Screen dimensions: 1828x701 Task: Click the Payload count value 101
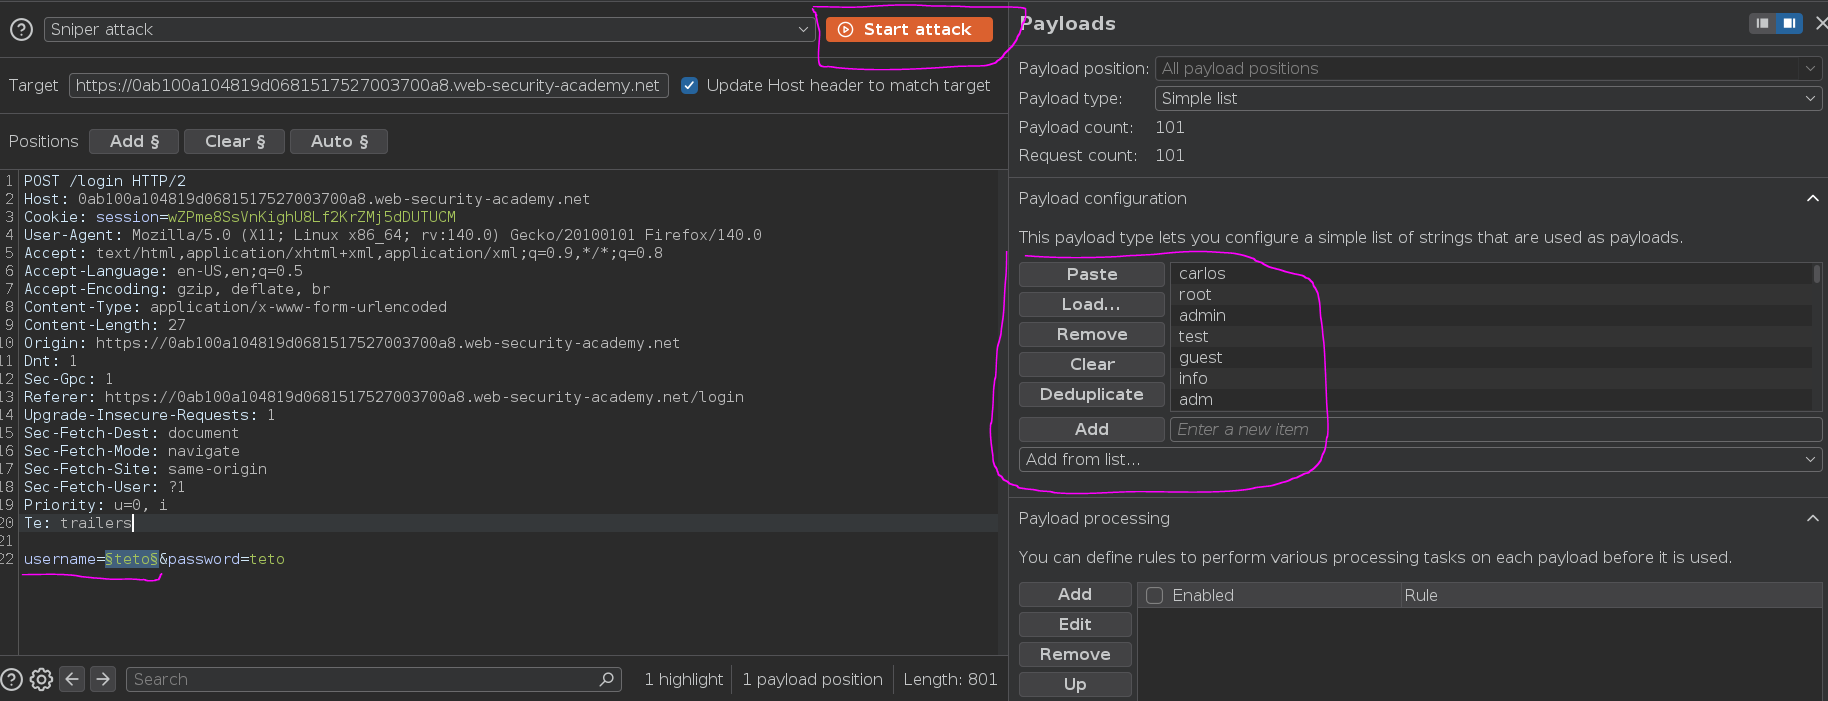point(1170,127)
